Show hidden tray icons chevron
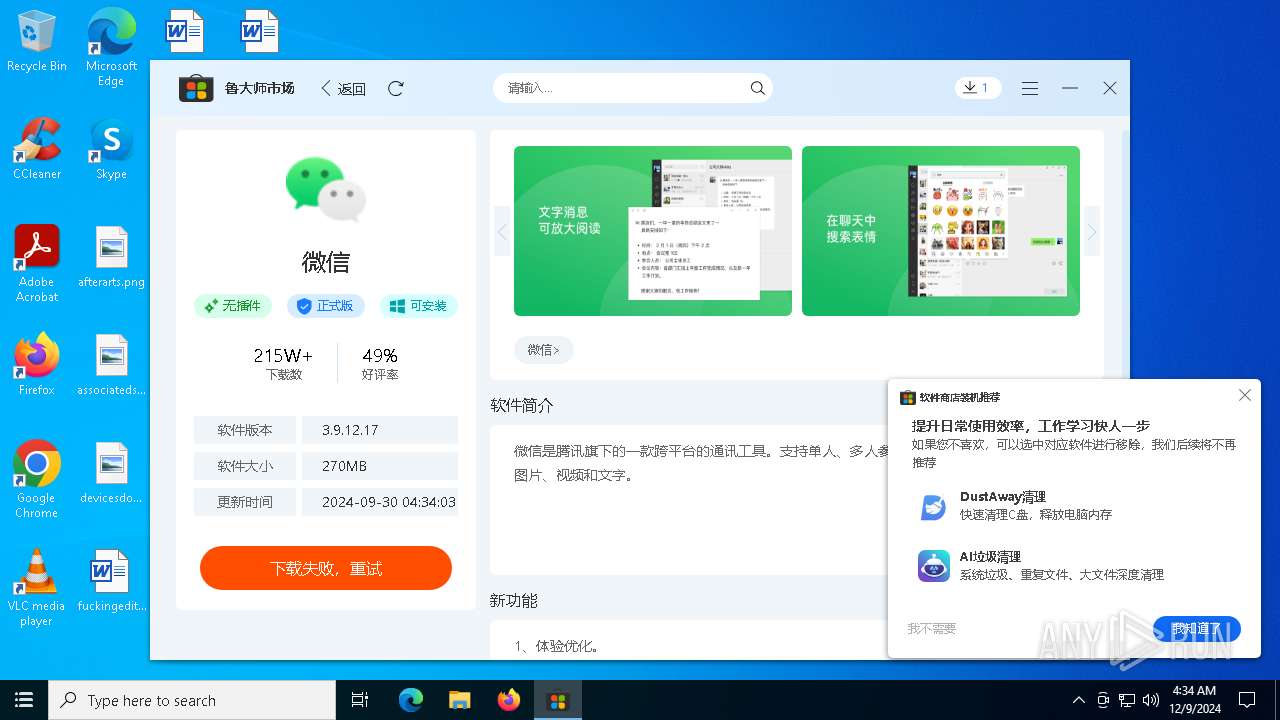The height and width of the screenshot is (720, 1280). 1078,700
